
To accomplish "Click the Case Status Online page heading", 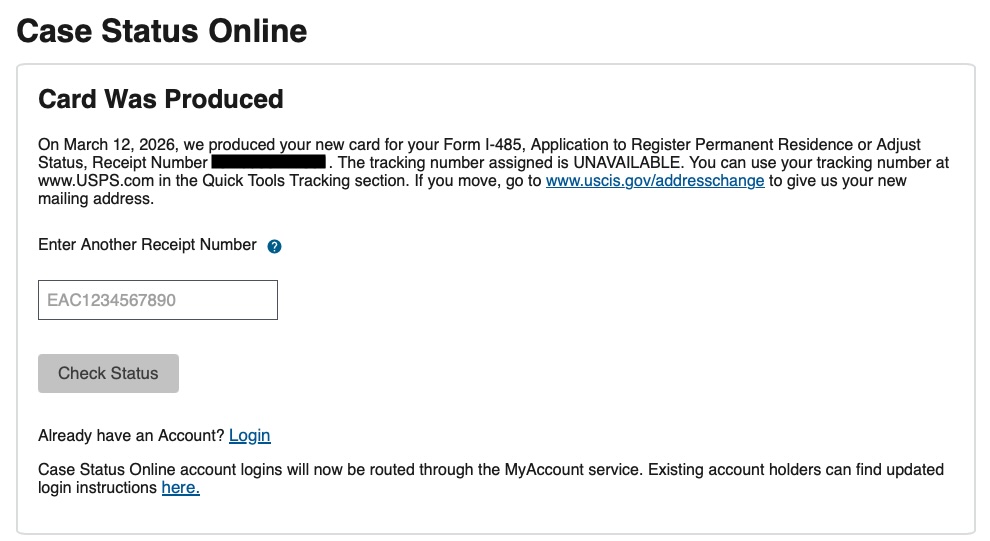I will click(x=162, y=31).
